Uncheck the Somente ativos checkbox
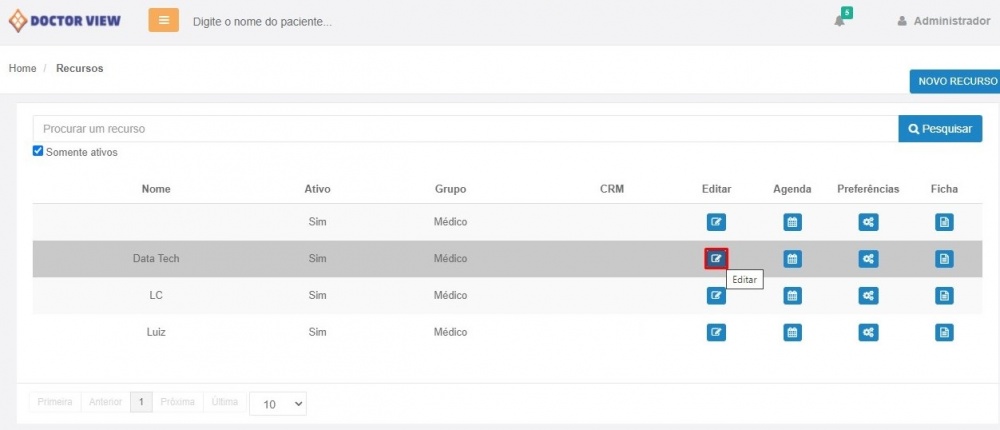The width and height of the screenshot is (1000, 430). tap(38, 152)
